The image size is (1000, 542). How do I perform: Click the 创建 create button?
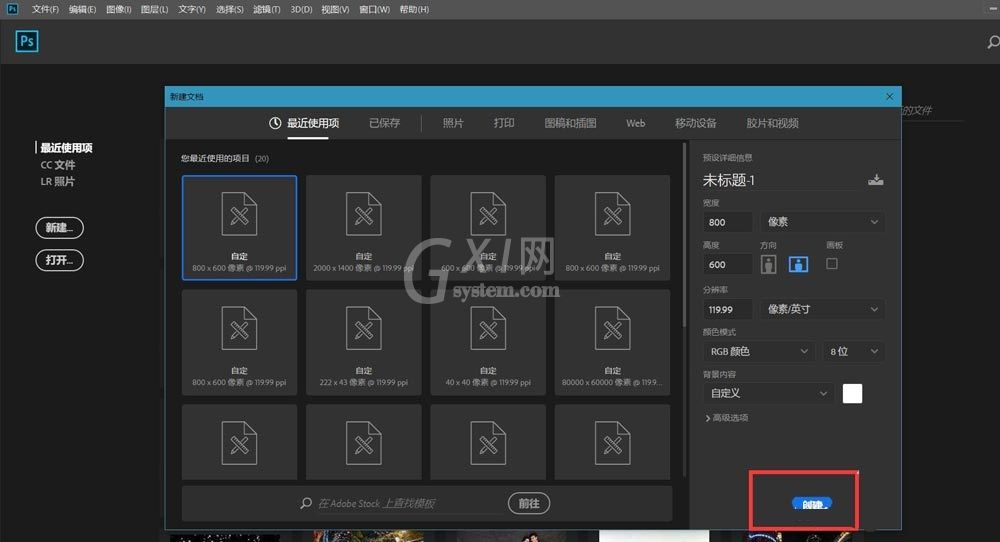coord(812,504)
